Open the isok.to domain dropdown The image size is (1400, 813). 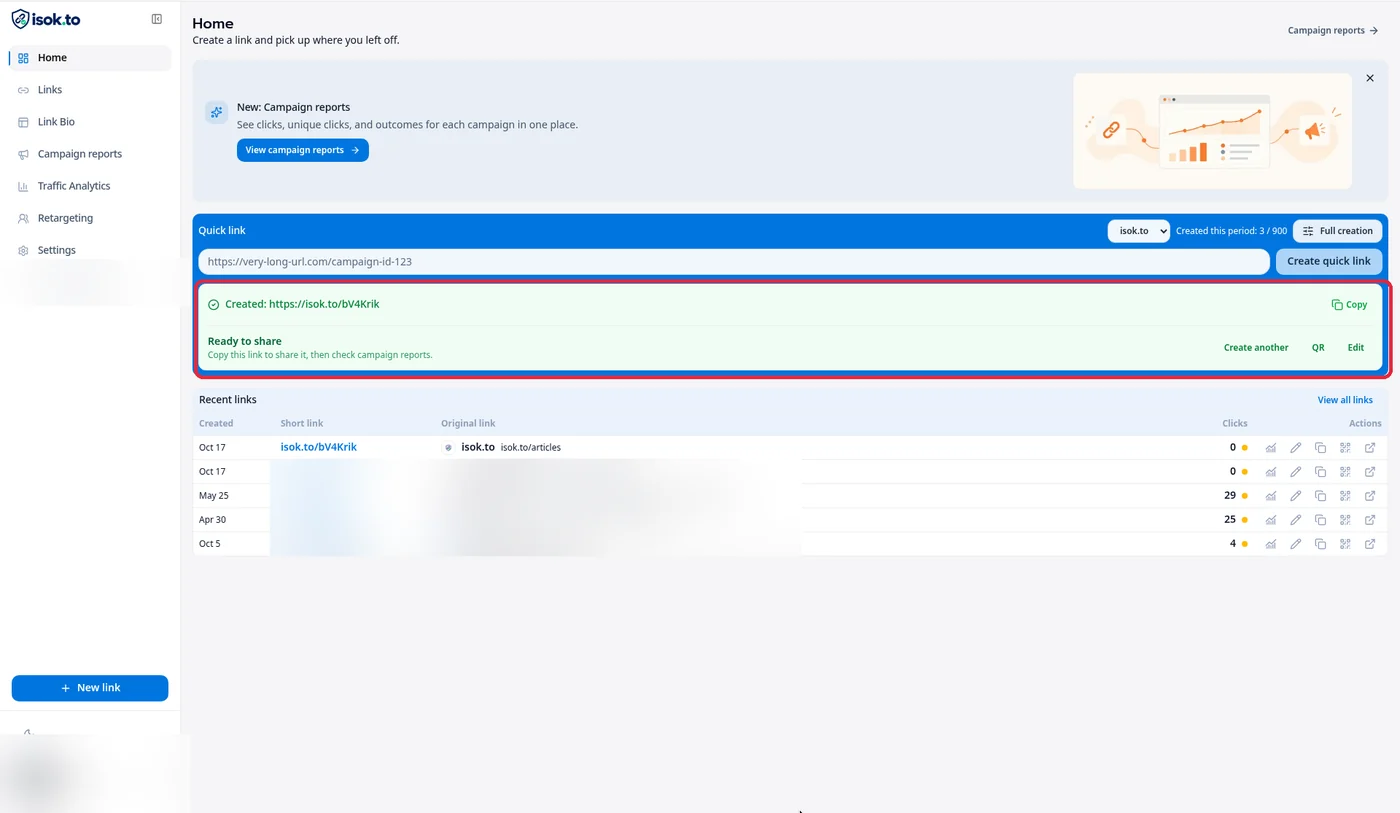click(1138, 231)
